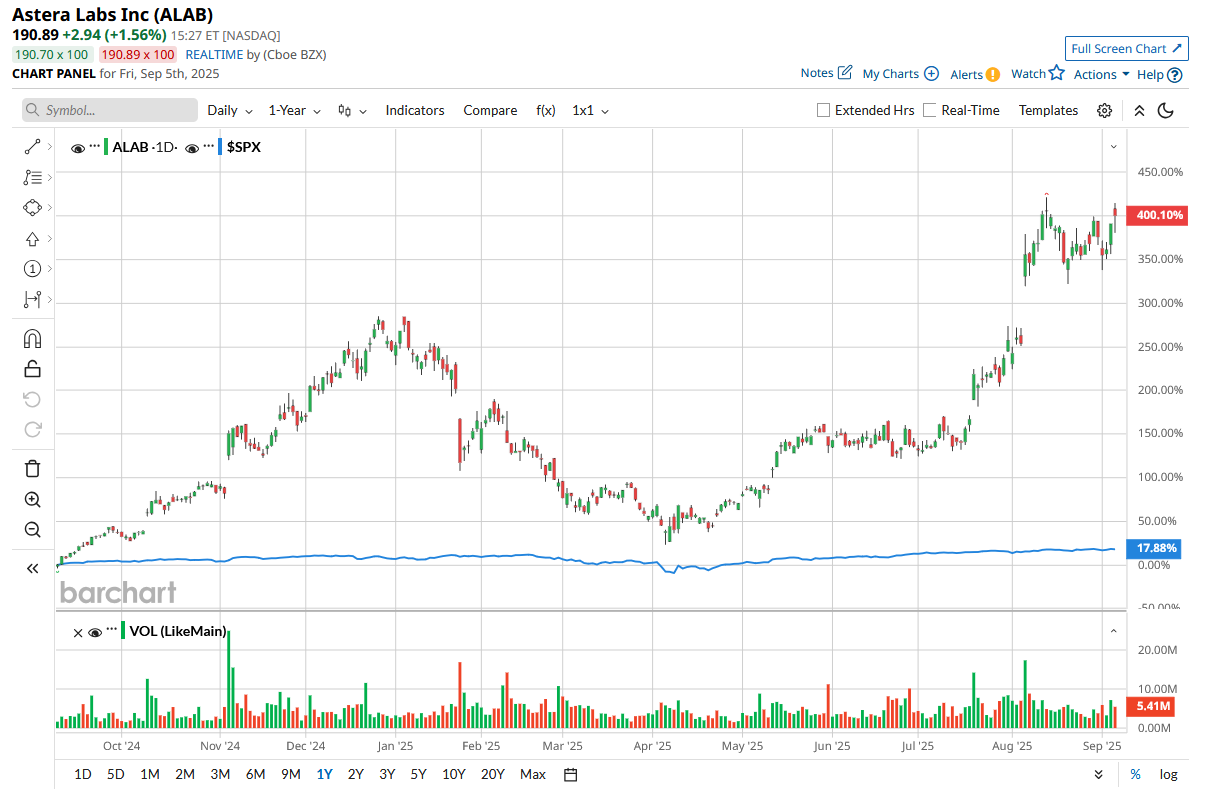Screen dimensions: 1215x810
Task: Open the candlestick chart type dropdown
Action: (x=352, y=111)
